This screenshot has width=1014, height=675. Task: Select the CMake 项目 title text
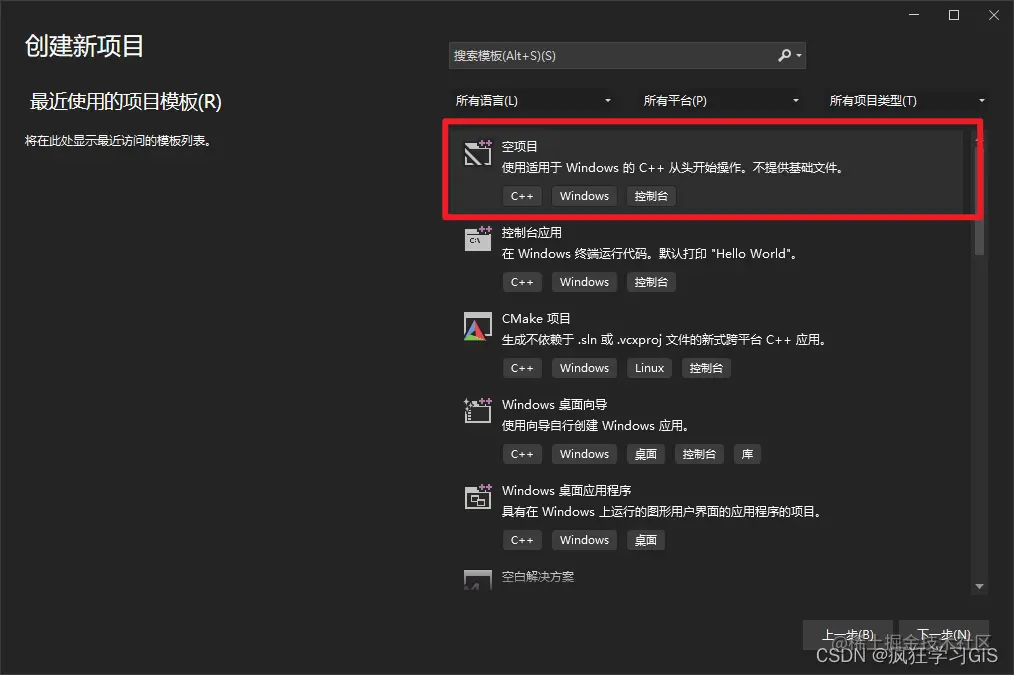[536, 319]
